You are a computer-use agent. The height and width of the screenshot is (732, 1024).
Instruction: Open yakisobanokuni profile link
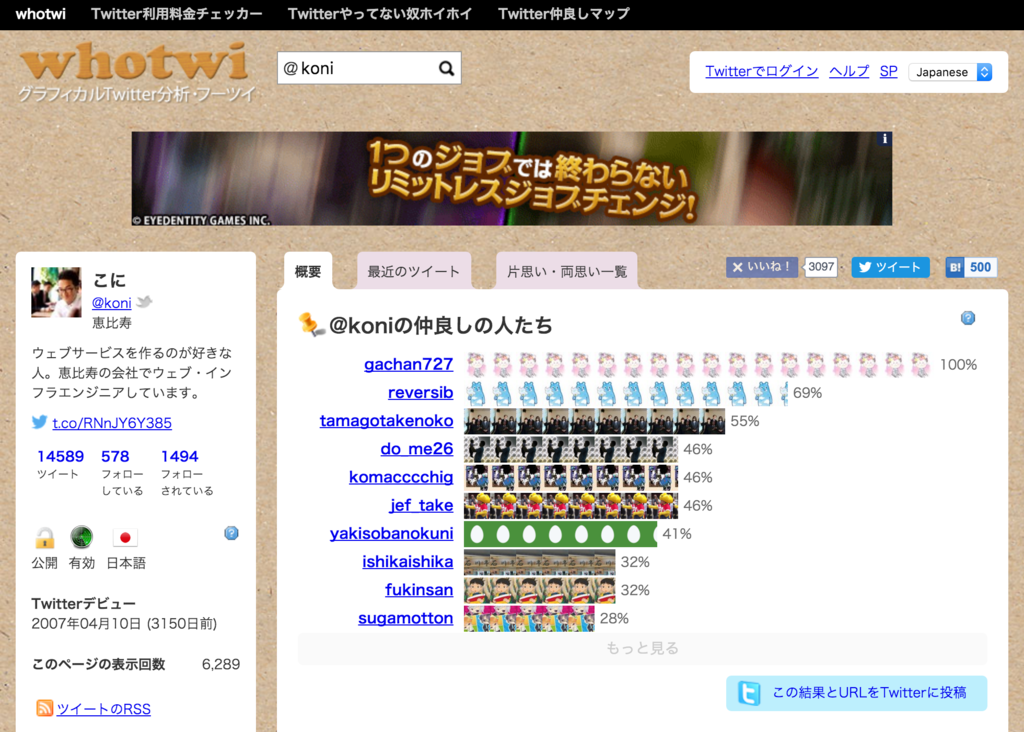[x=391, y=533]
